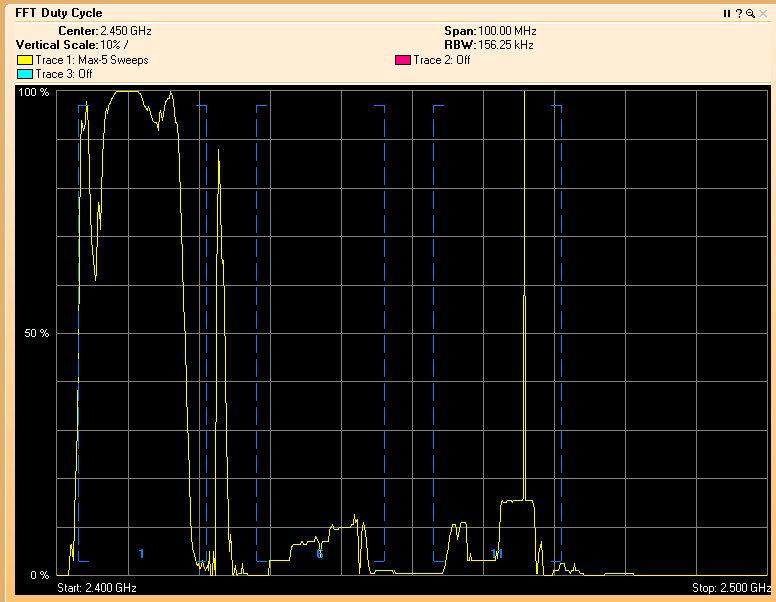Click the yellow Trace 1 color swatch
This screenshot has width=776, height=602.
[25, 60]
